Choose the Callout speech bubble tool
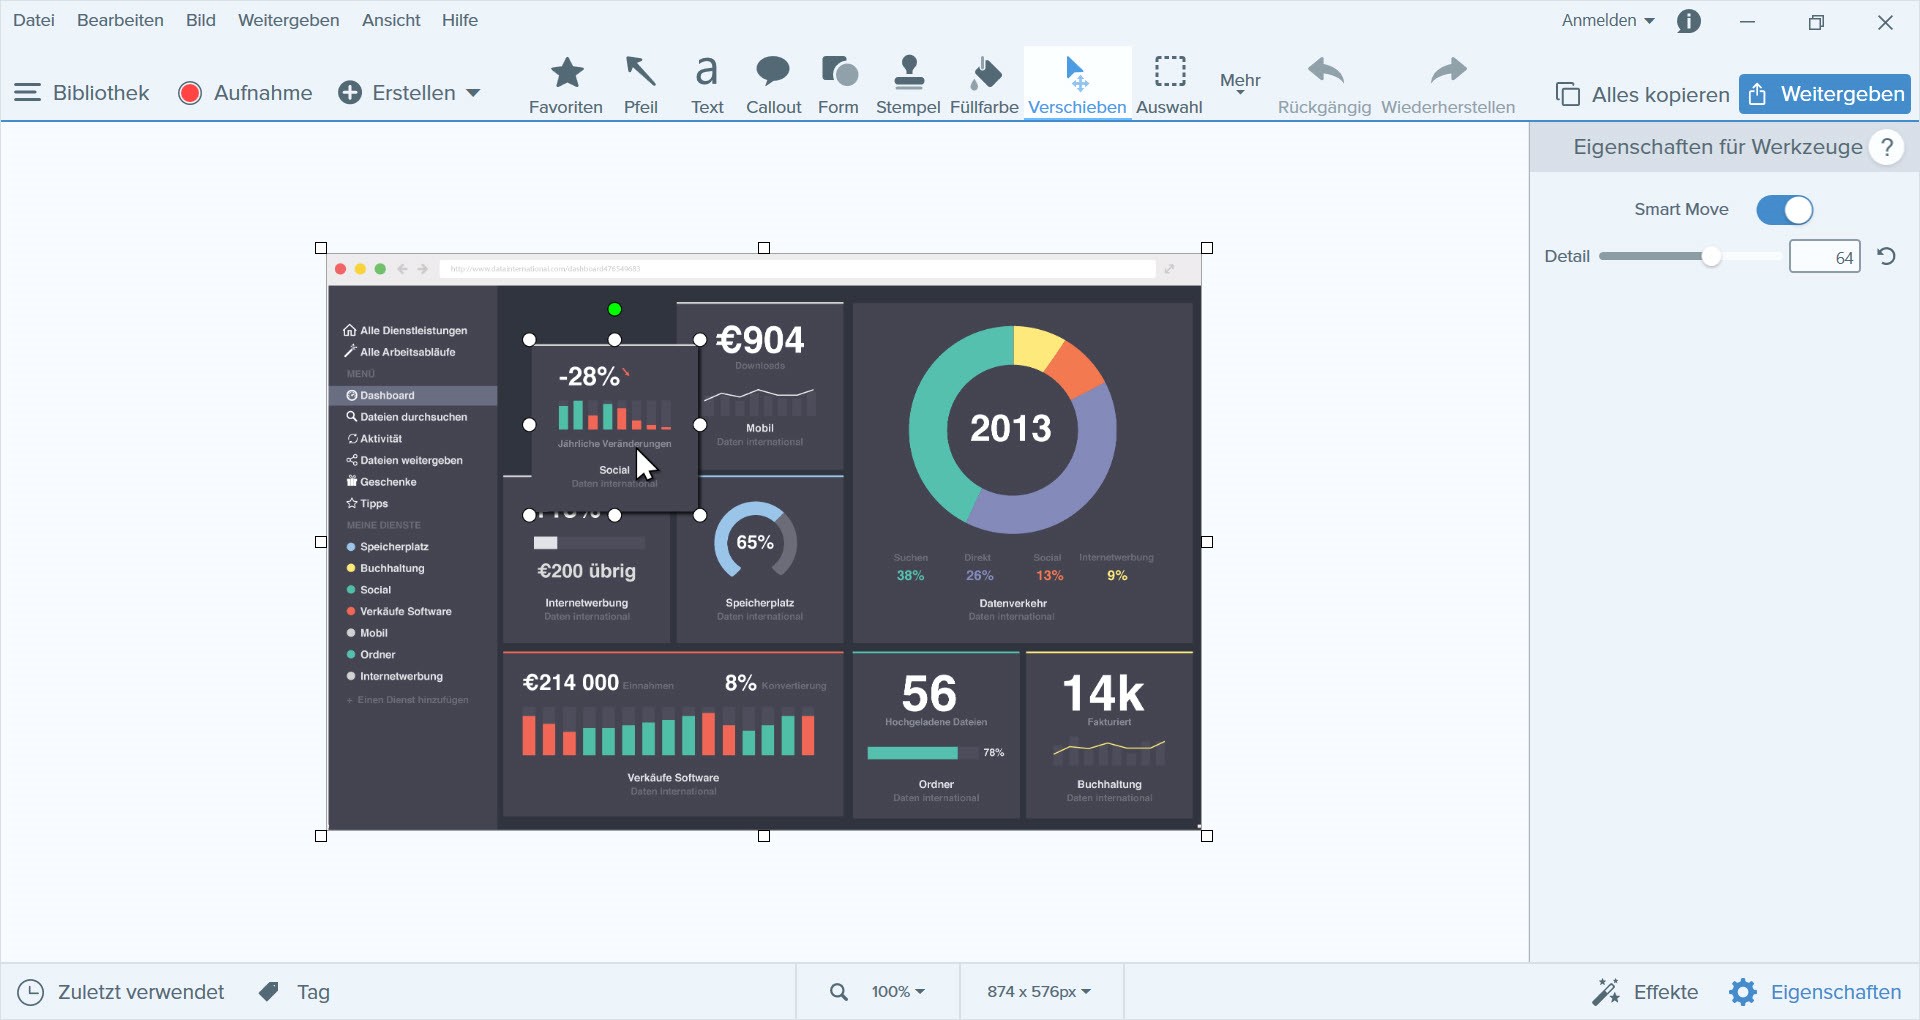Image resolution: width=1920 pixels, height=1020 pixels. [773, 85]
